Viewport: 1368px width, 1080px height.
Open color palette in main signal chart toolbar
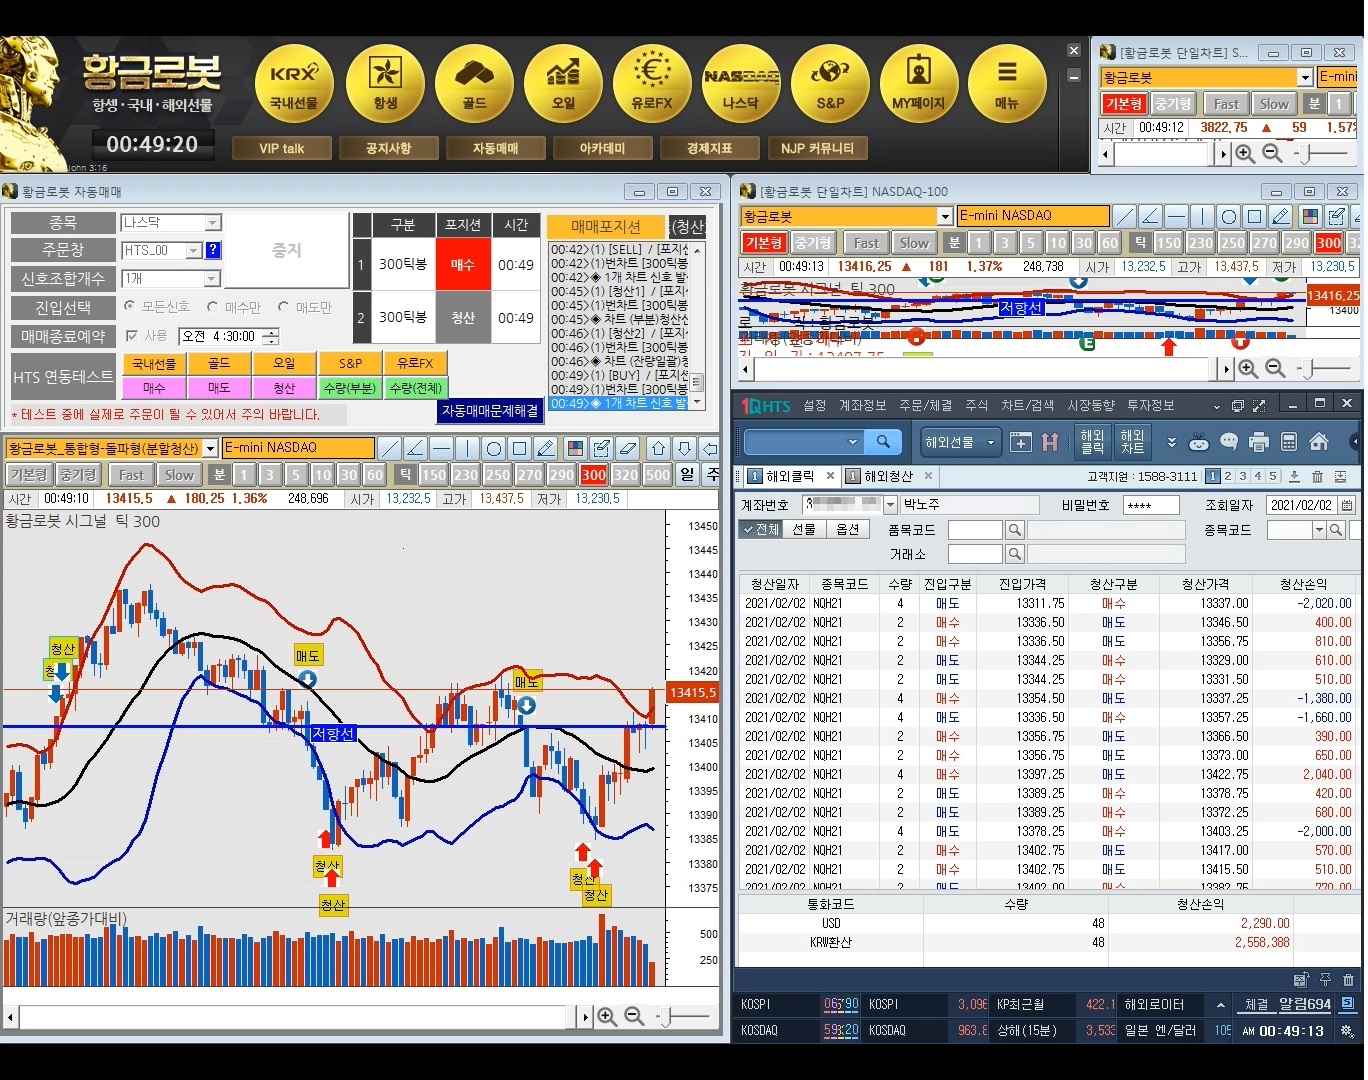click(575, 448)
